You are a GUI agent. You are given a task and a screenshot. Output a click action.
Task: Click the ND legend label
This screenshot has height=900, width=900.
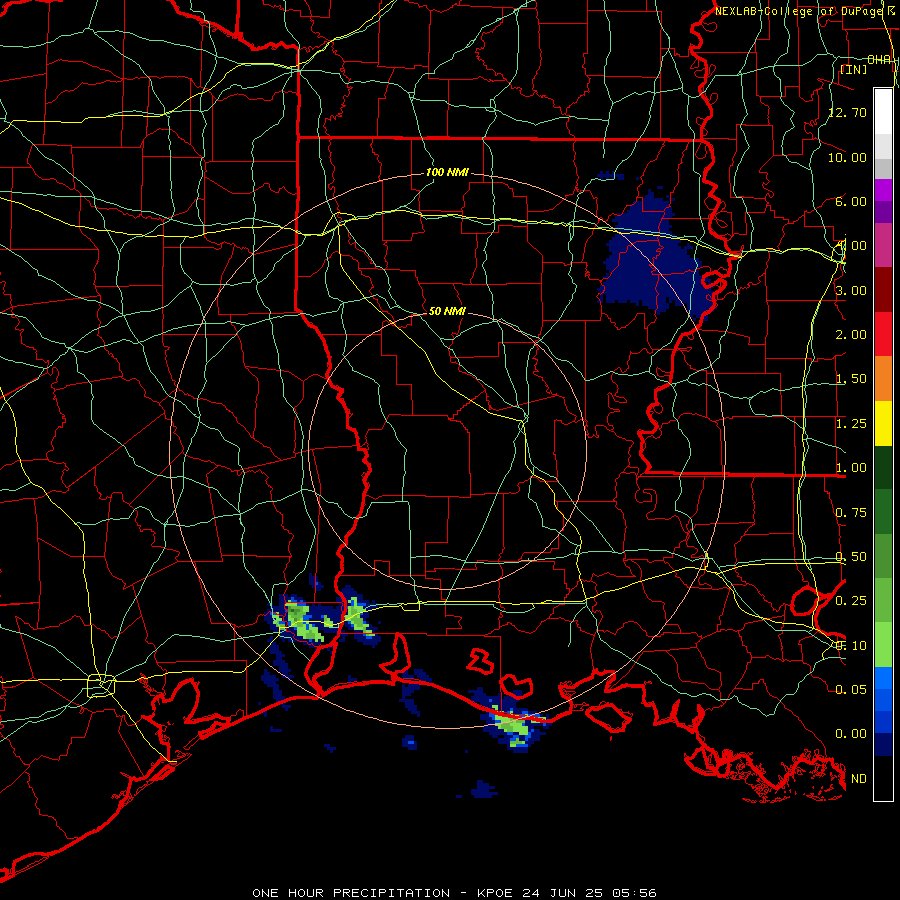[x=859, y=779]
